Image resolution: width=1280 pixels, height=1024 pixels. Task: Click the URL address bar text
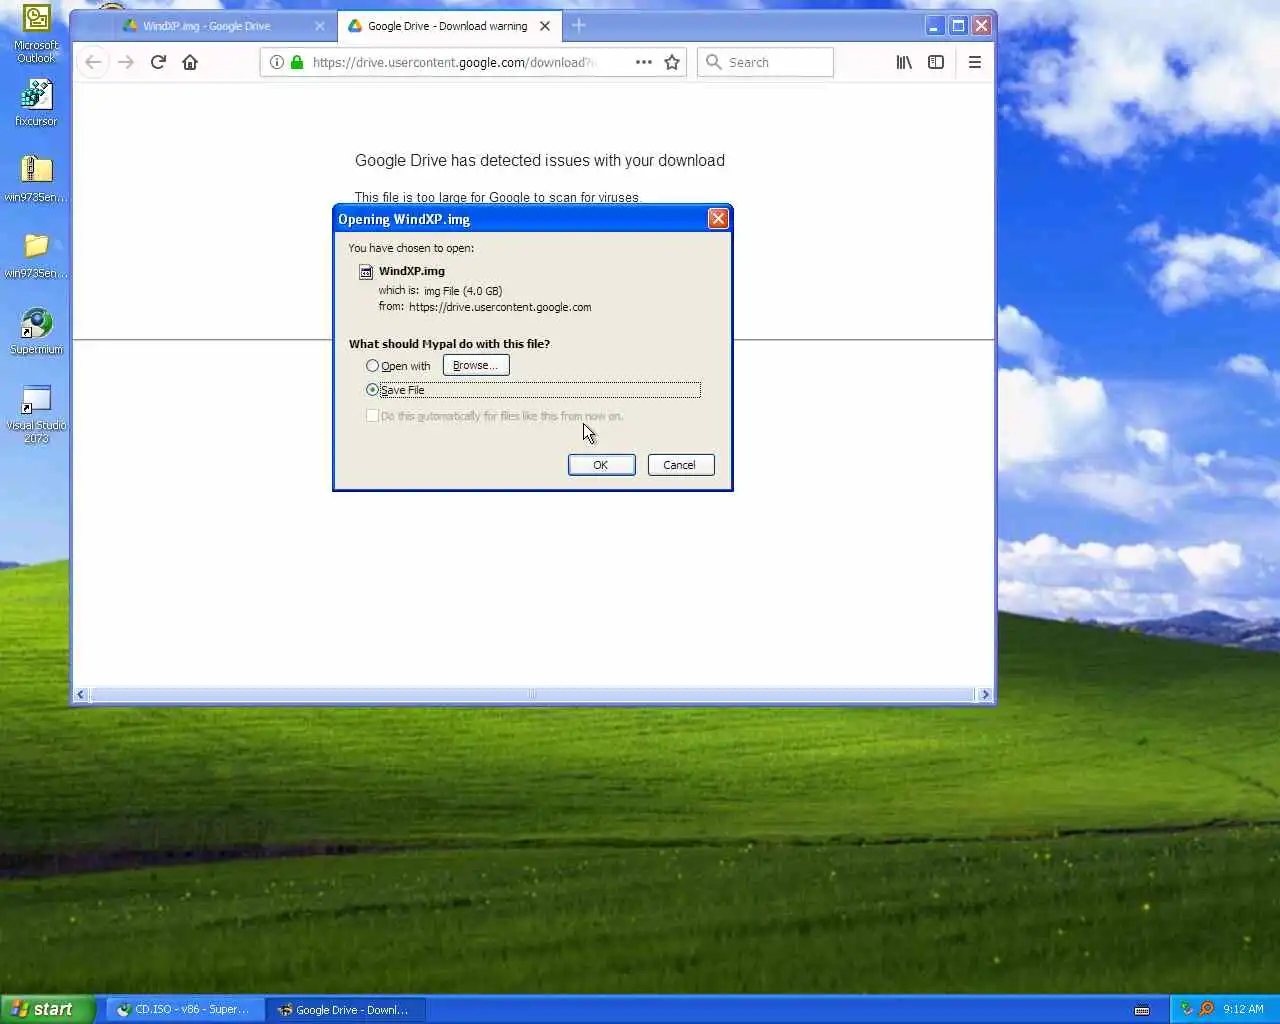click(453, 62)
